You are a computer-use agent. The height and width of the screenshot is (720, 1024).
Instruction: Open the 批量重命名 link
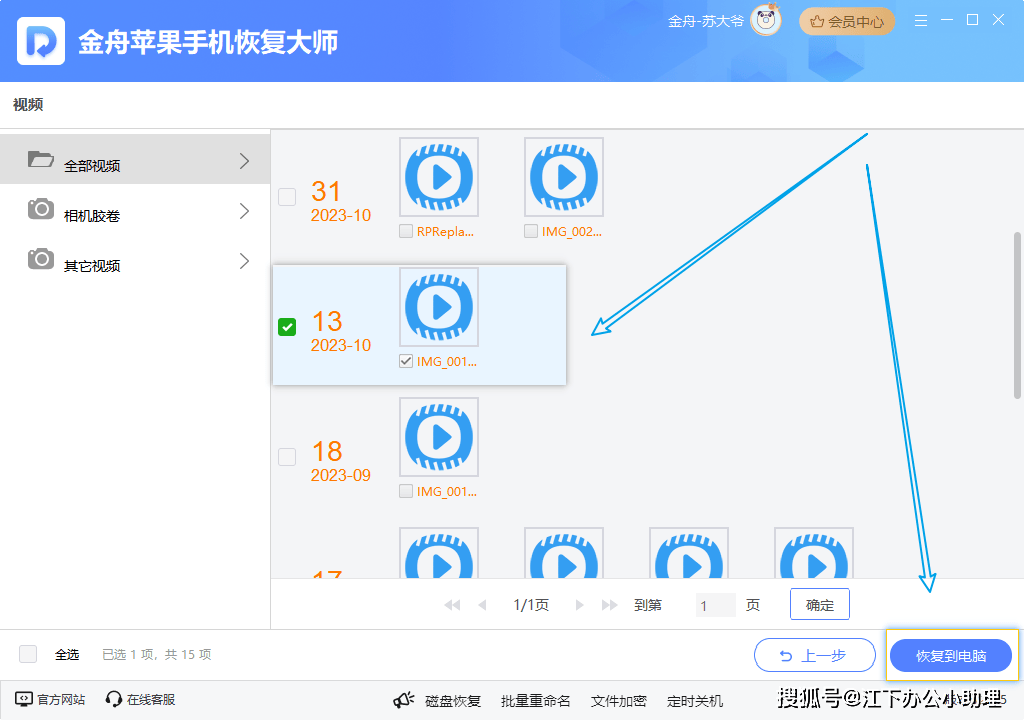tap(536, 701)
